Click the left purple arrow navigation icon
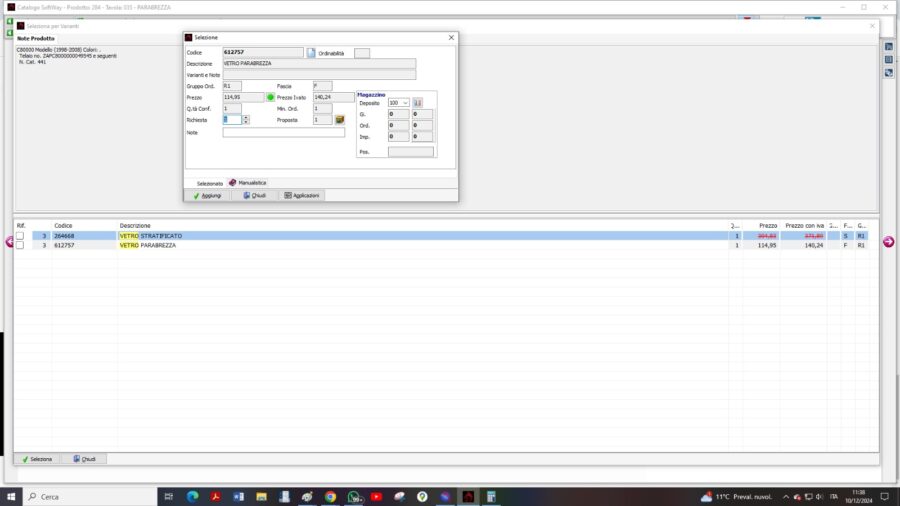The height and width of the screenshot is (506, 900). (x=8, y=242)
